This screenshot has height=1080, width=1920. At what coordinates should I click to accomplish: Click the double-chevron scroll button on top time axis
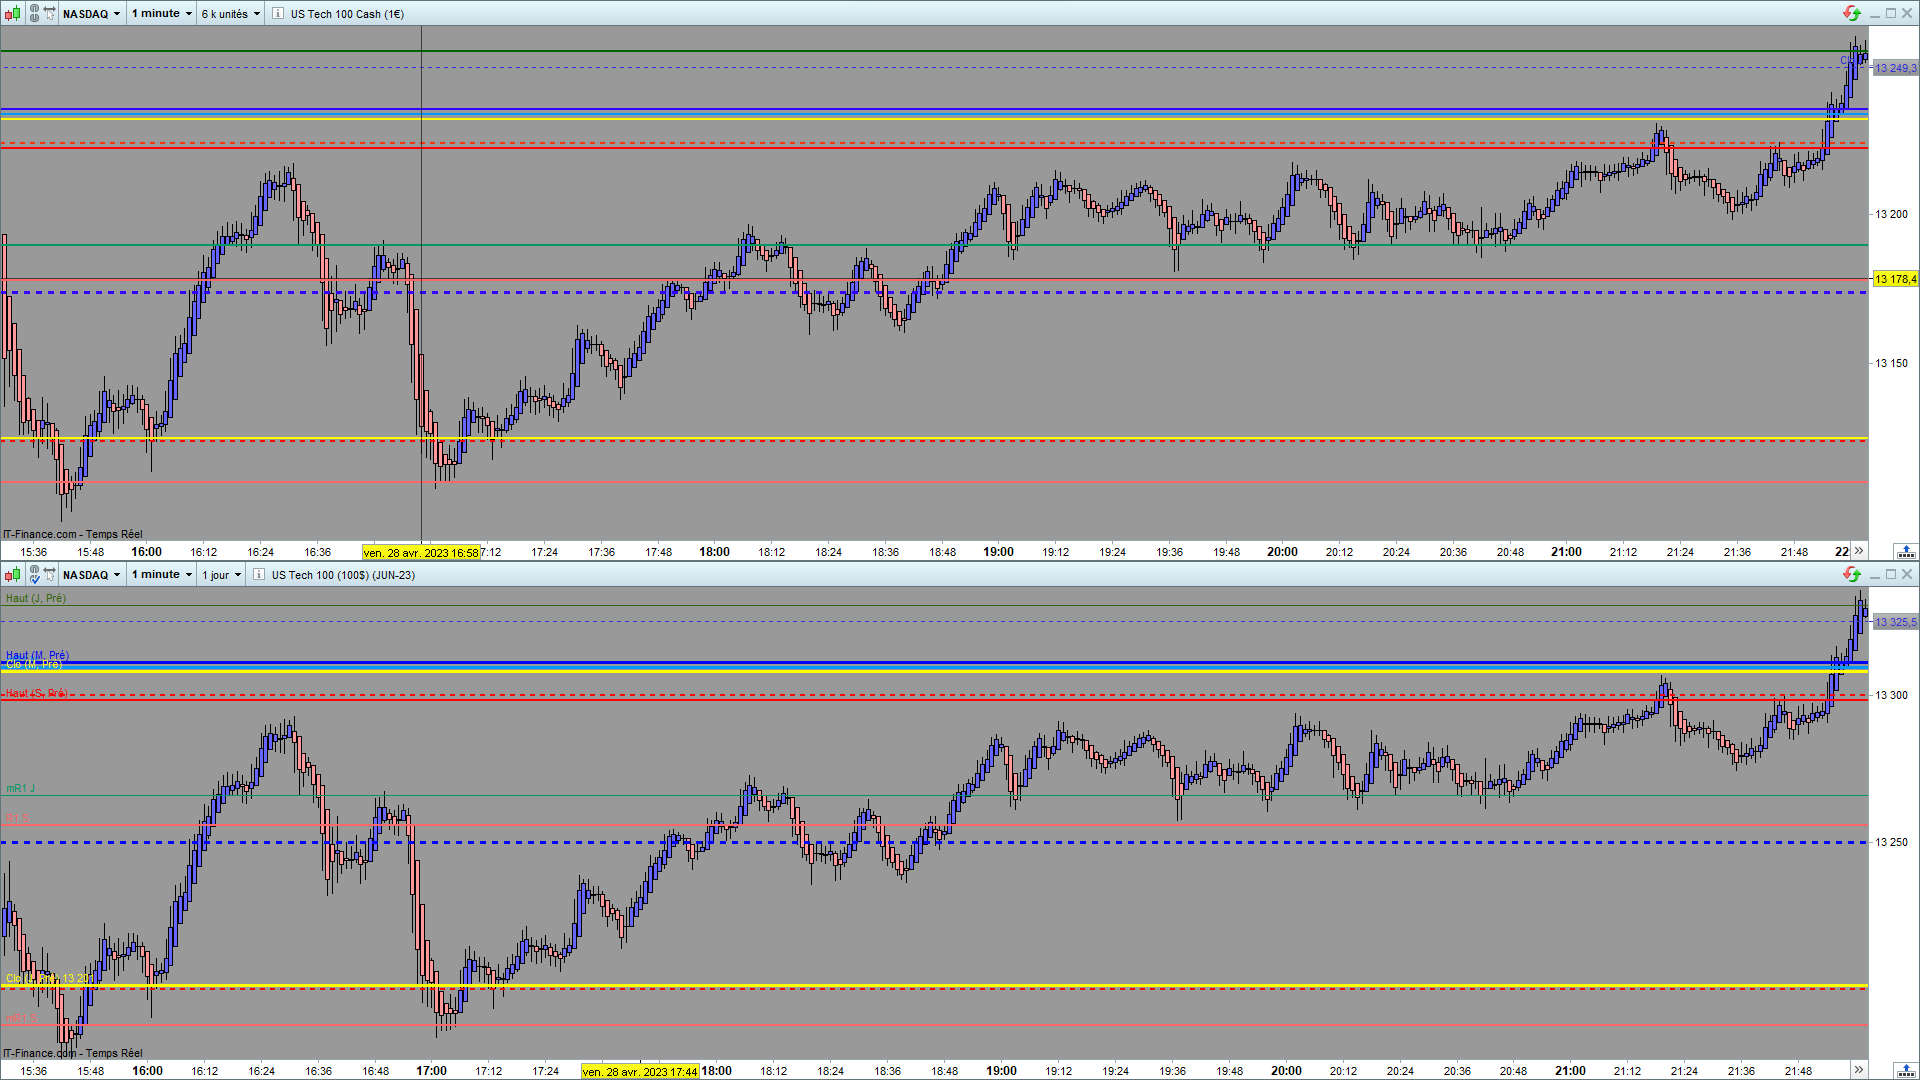pos(1859,551)
